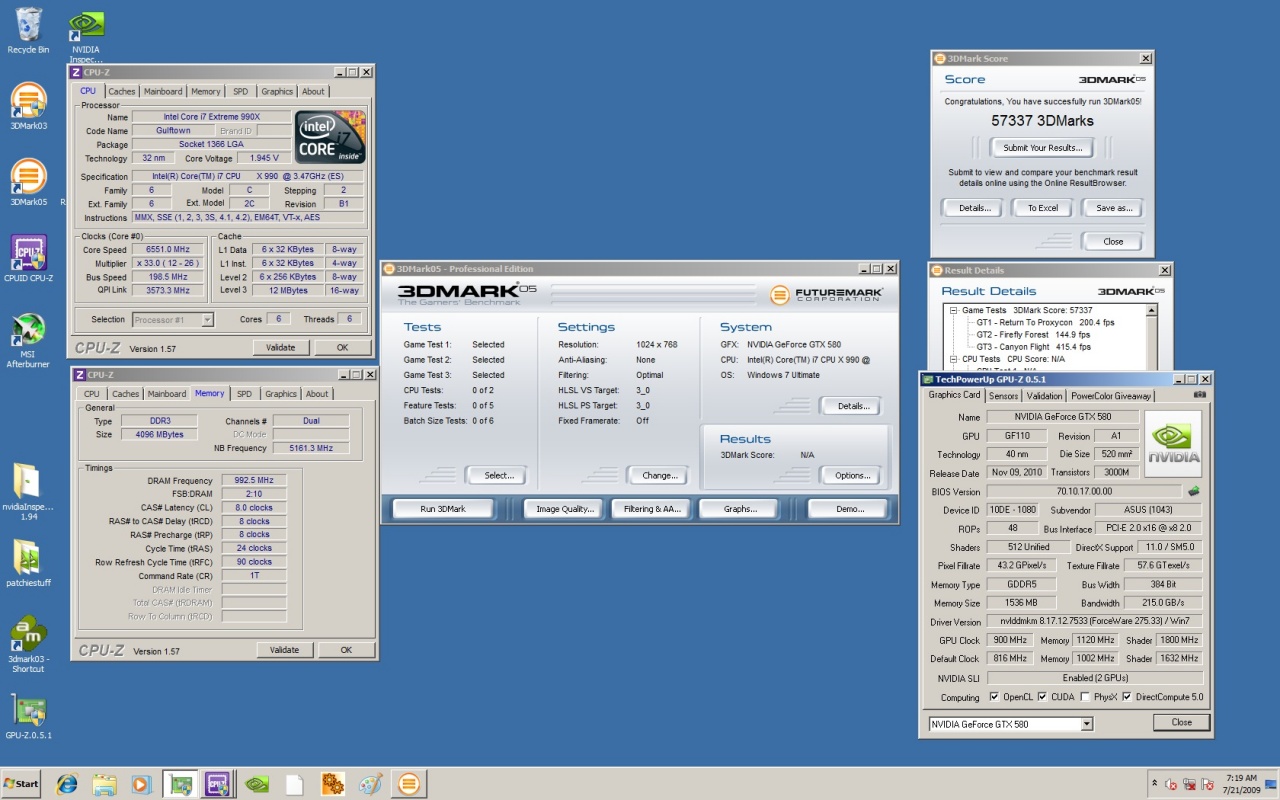Image resolution: width=1280 pixels, height=800 pixels.
Task: Switch to the Sensors tab in GPU-Z
Action: click(1003, 396)
